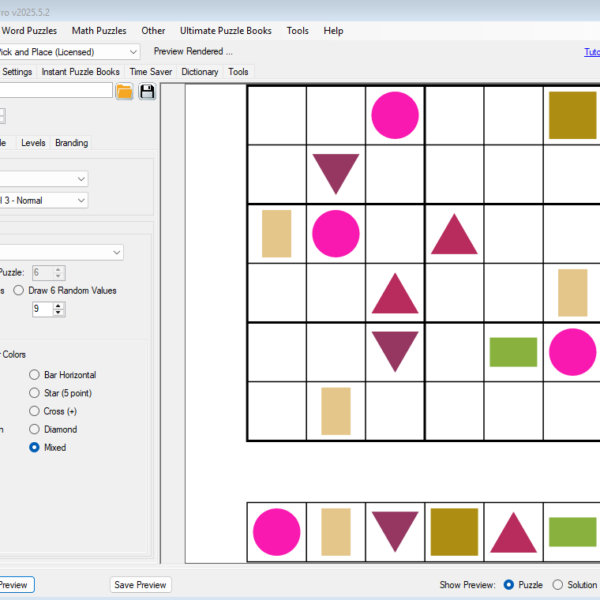The width and height of the screenshot is (600, 600).
Task: Open the top Tools menu
Action: tap(298, 31)
